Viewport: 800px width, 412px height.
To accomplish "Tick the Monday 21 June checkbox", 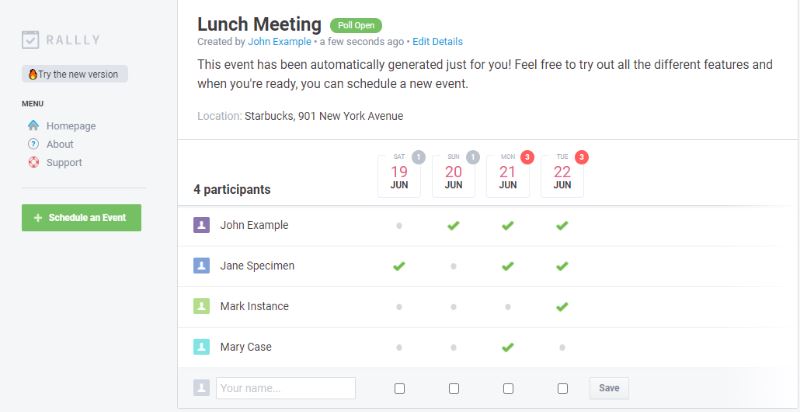I will coord(508,388).
